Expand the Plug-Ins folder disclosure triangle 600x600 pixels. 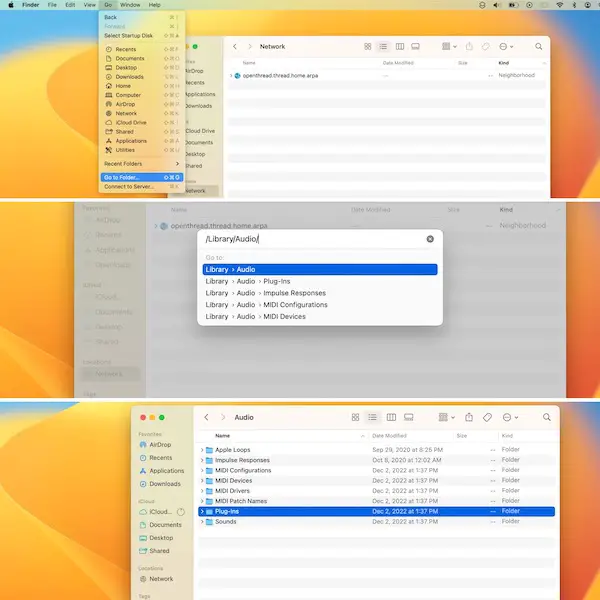(203, 511)
